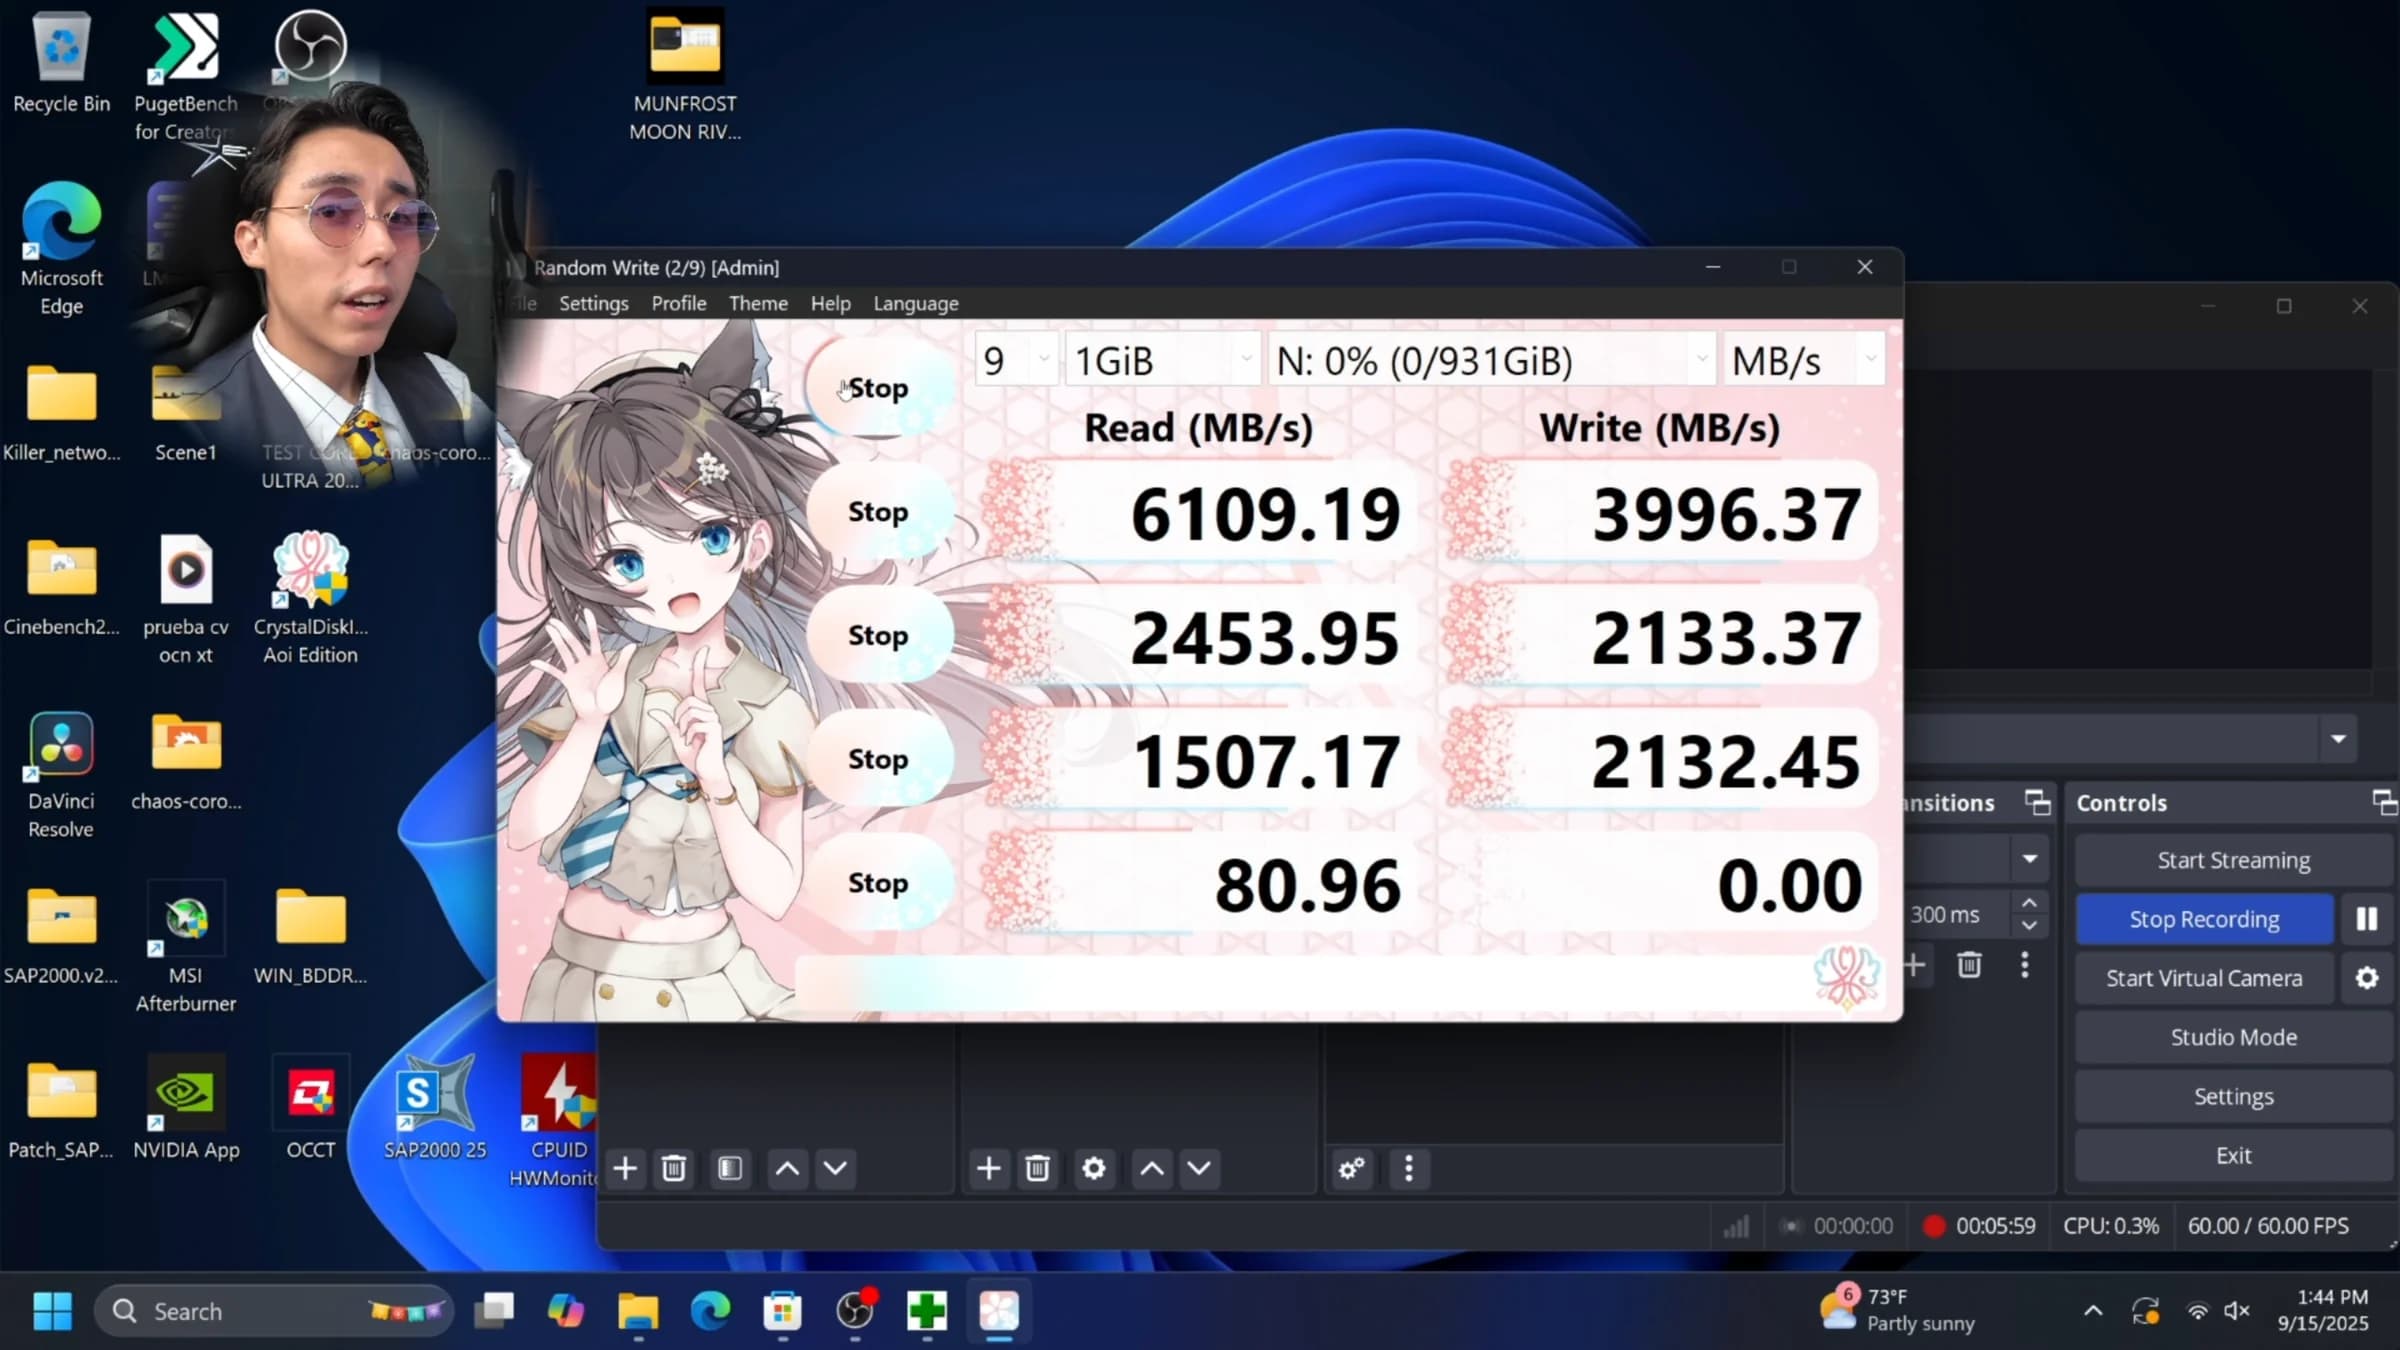Open Windows Start menu
The height and width of the screenshot is (1350, 2400).
(52, 1311)
